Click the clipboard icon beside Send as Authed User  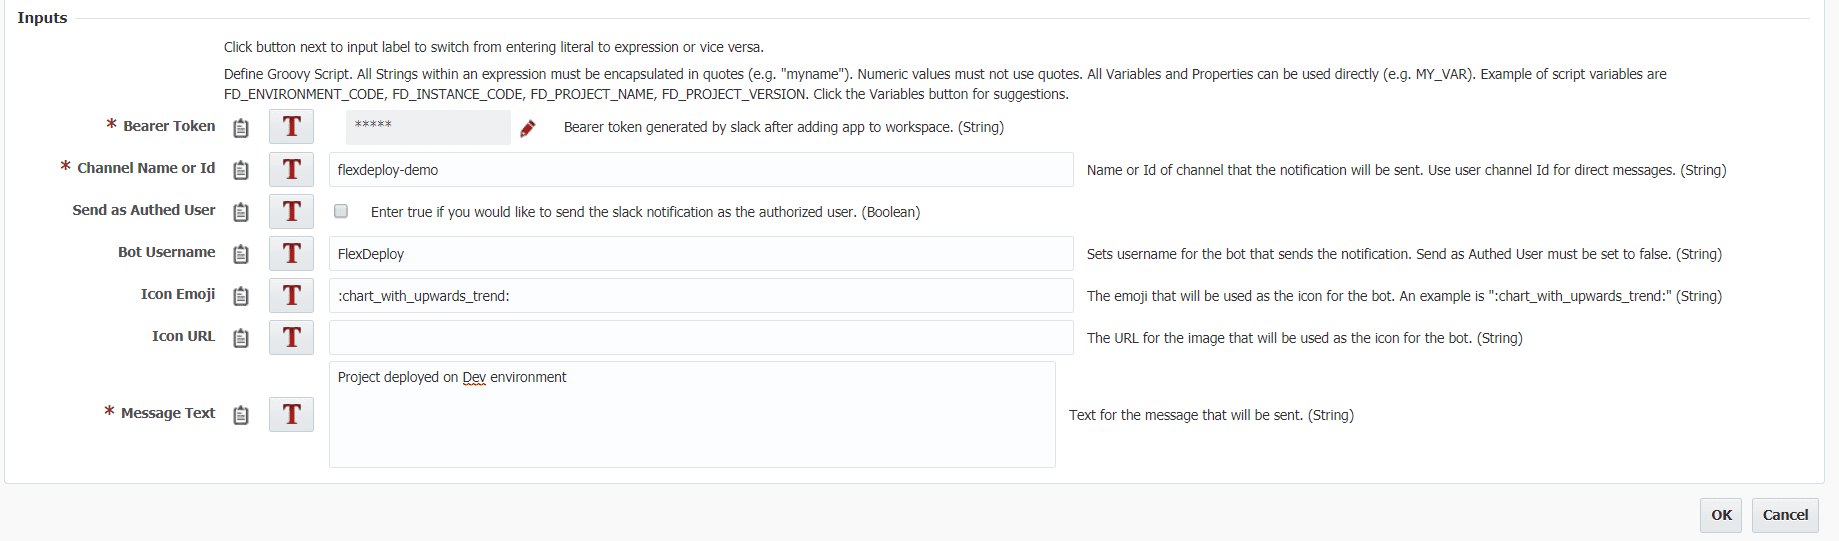coord(241,212)
